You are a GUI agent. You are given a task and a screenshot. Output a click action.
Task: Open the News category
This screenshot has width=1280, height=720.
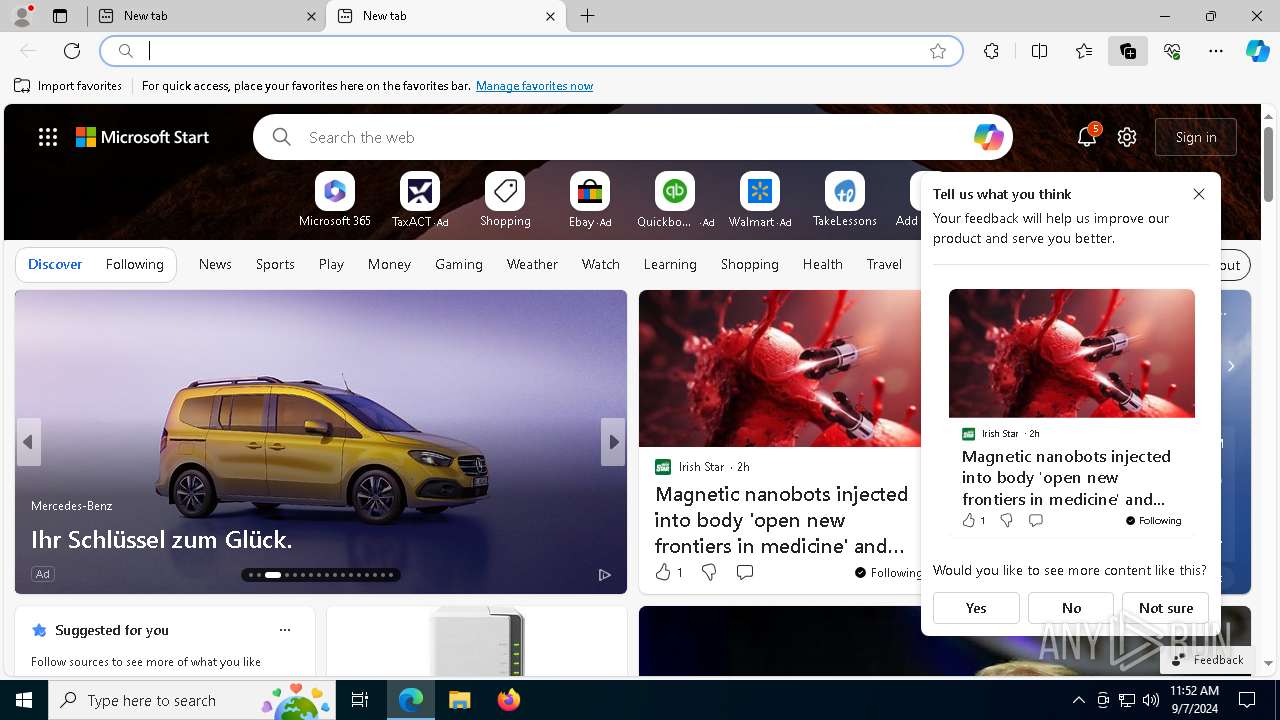pyautogui.click(x=215, y=264)
